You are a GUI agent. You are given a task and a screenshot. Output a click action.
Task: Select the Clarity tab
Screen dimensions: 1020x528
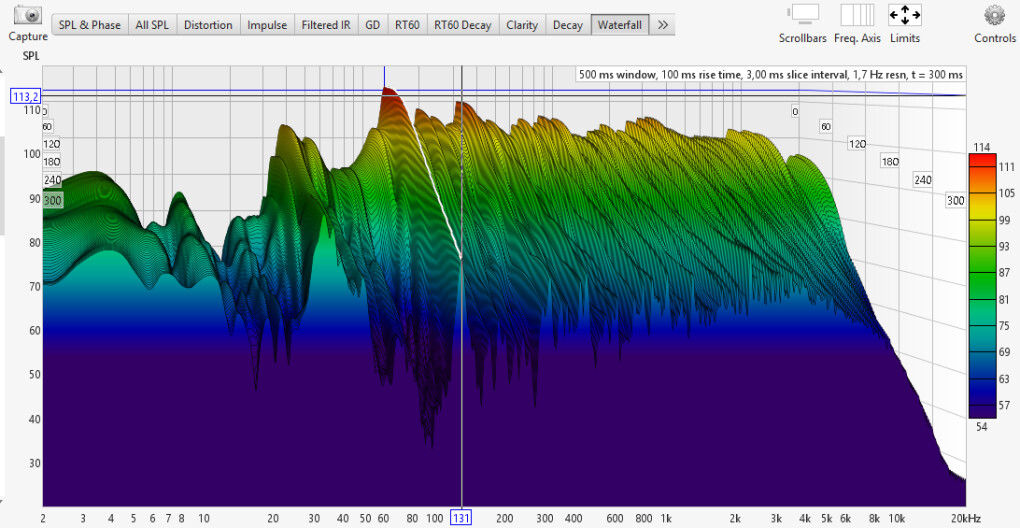pos(522,25)
